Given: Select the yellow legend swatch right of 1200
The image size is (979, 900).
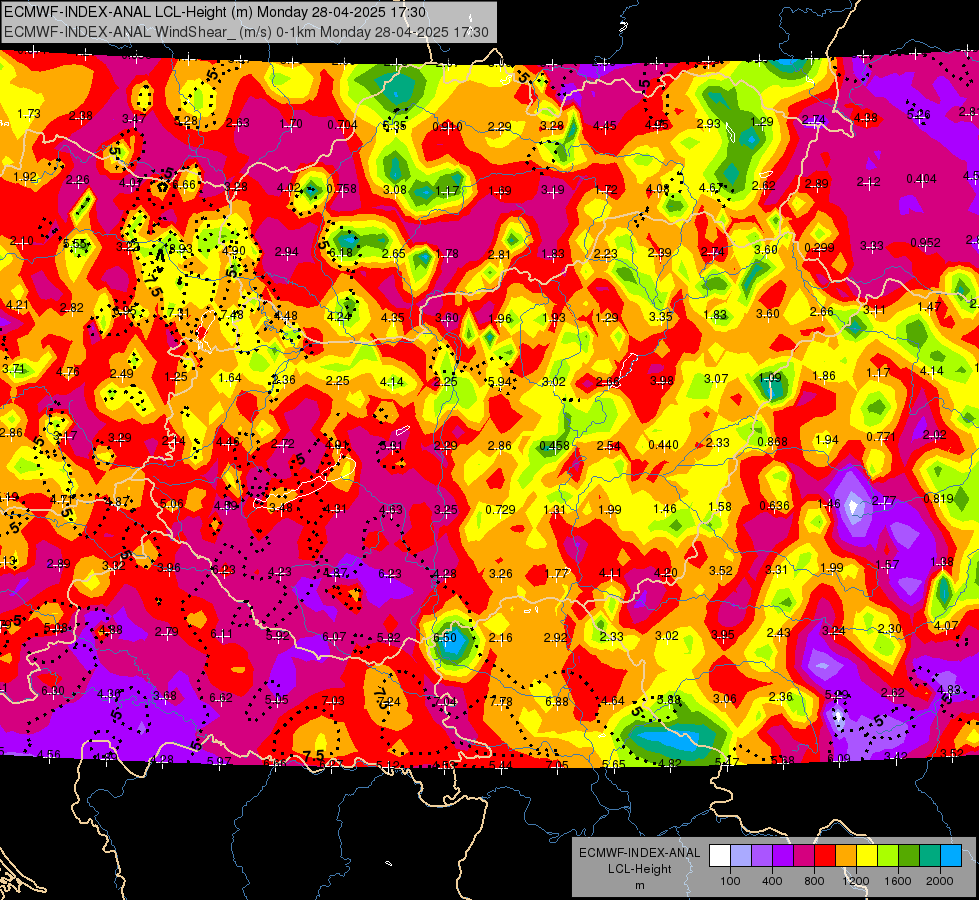Looking at the screenshot, I should click(x=867, y=856).
